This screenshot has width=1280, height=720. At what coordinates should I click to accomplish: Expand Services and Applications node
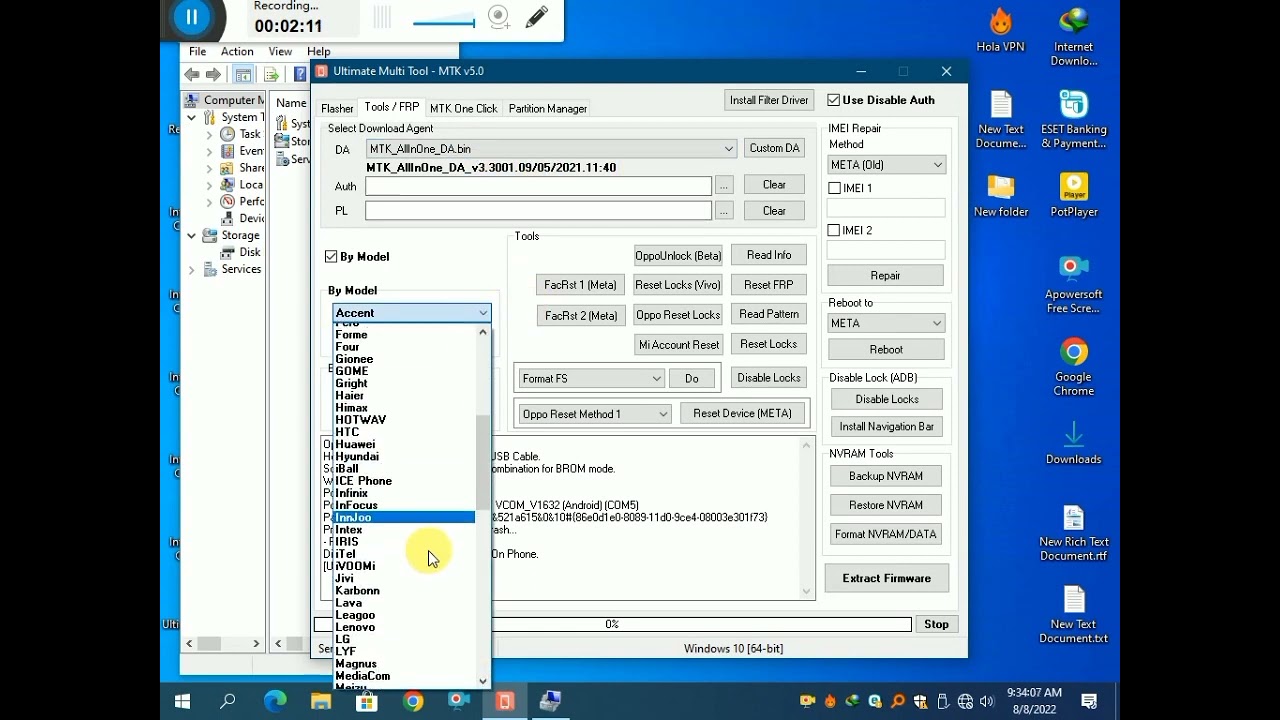coord(191,269)
